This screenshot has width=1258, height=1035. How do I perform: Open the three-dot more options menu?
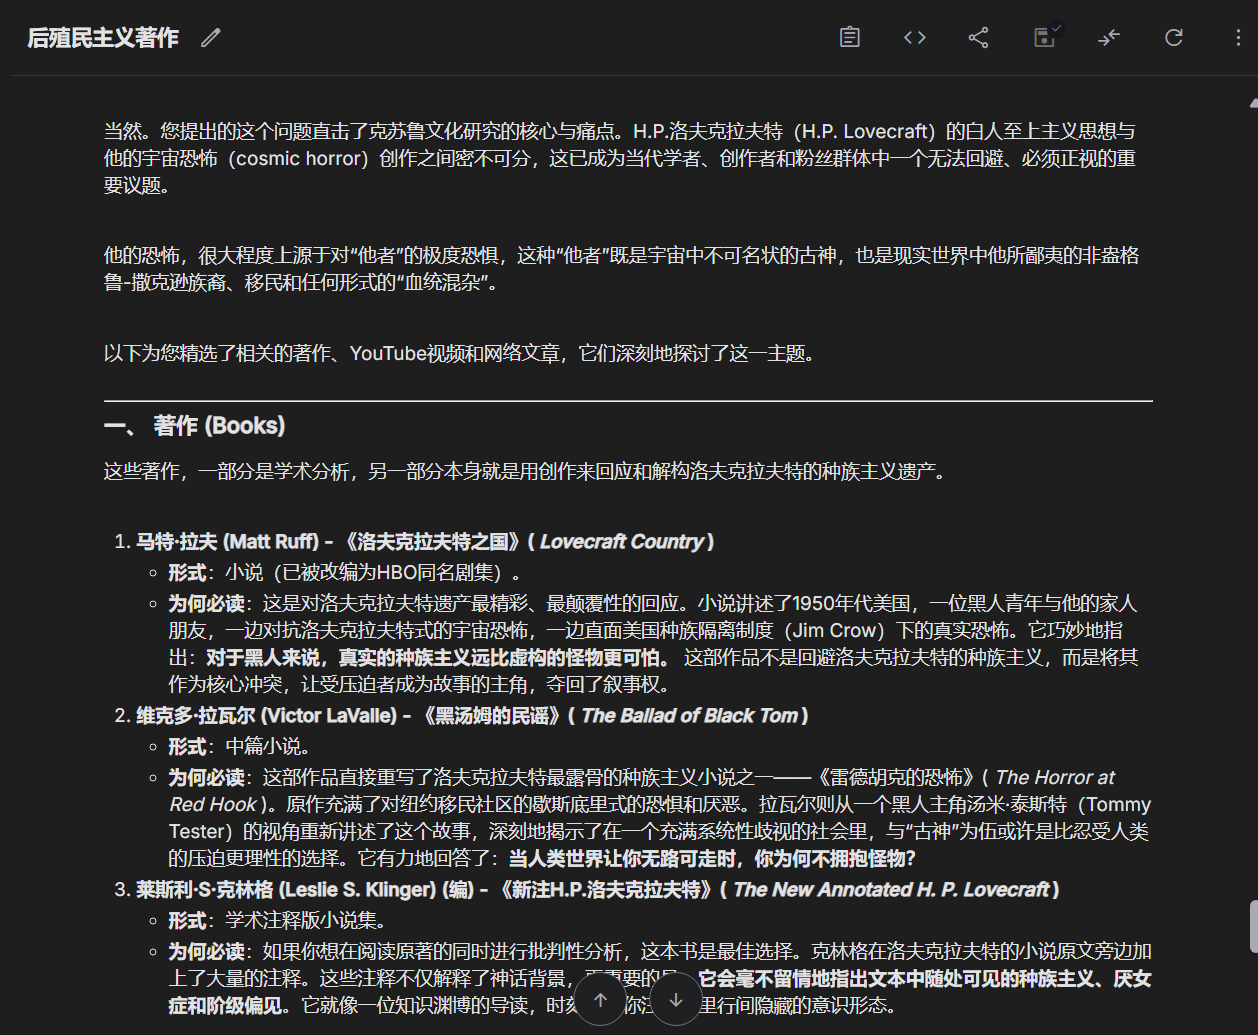tap(1239, 38)
